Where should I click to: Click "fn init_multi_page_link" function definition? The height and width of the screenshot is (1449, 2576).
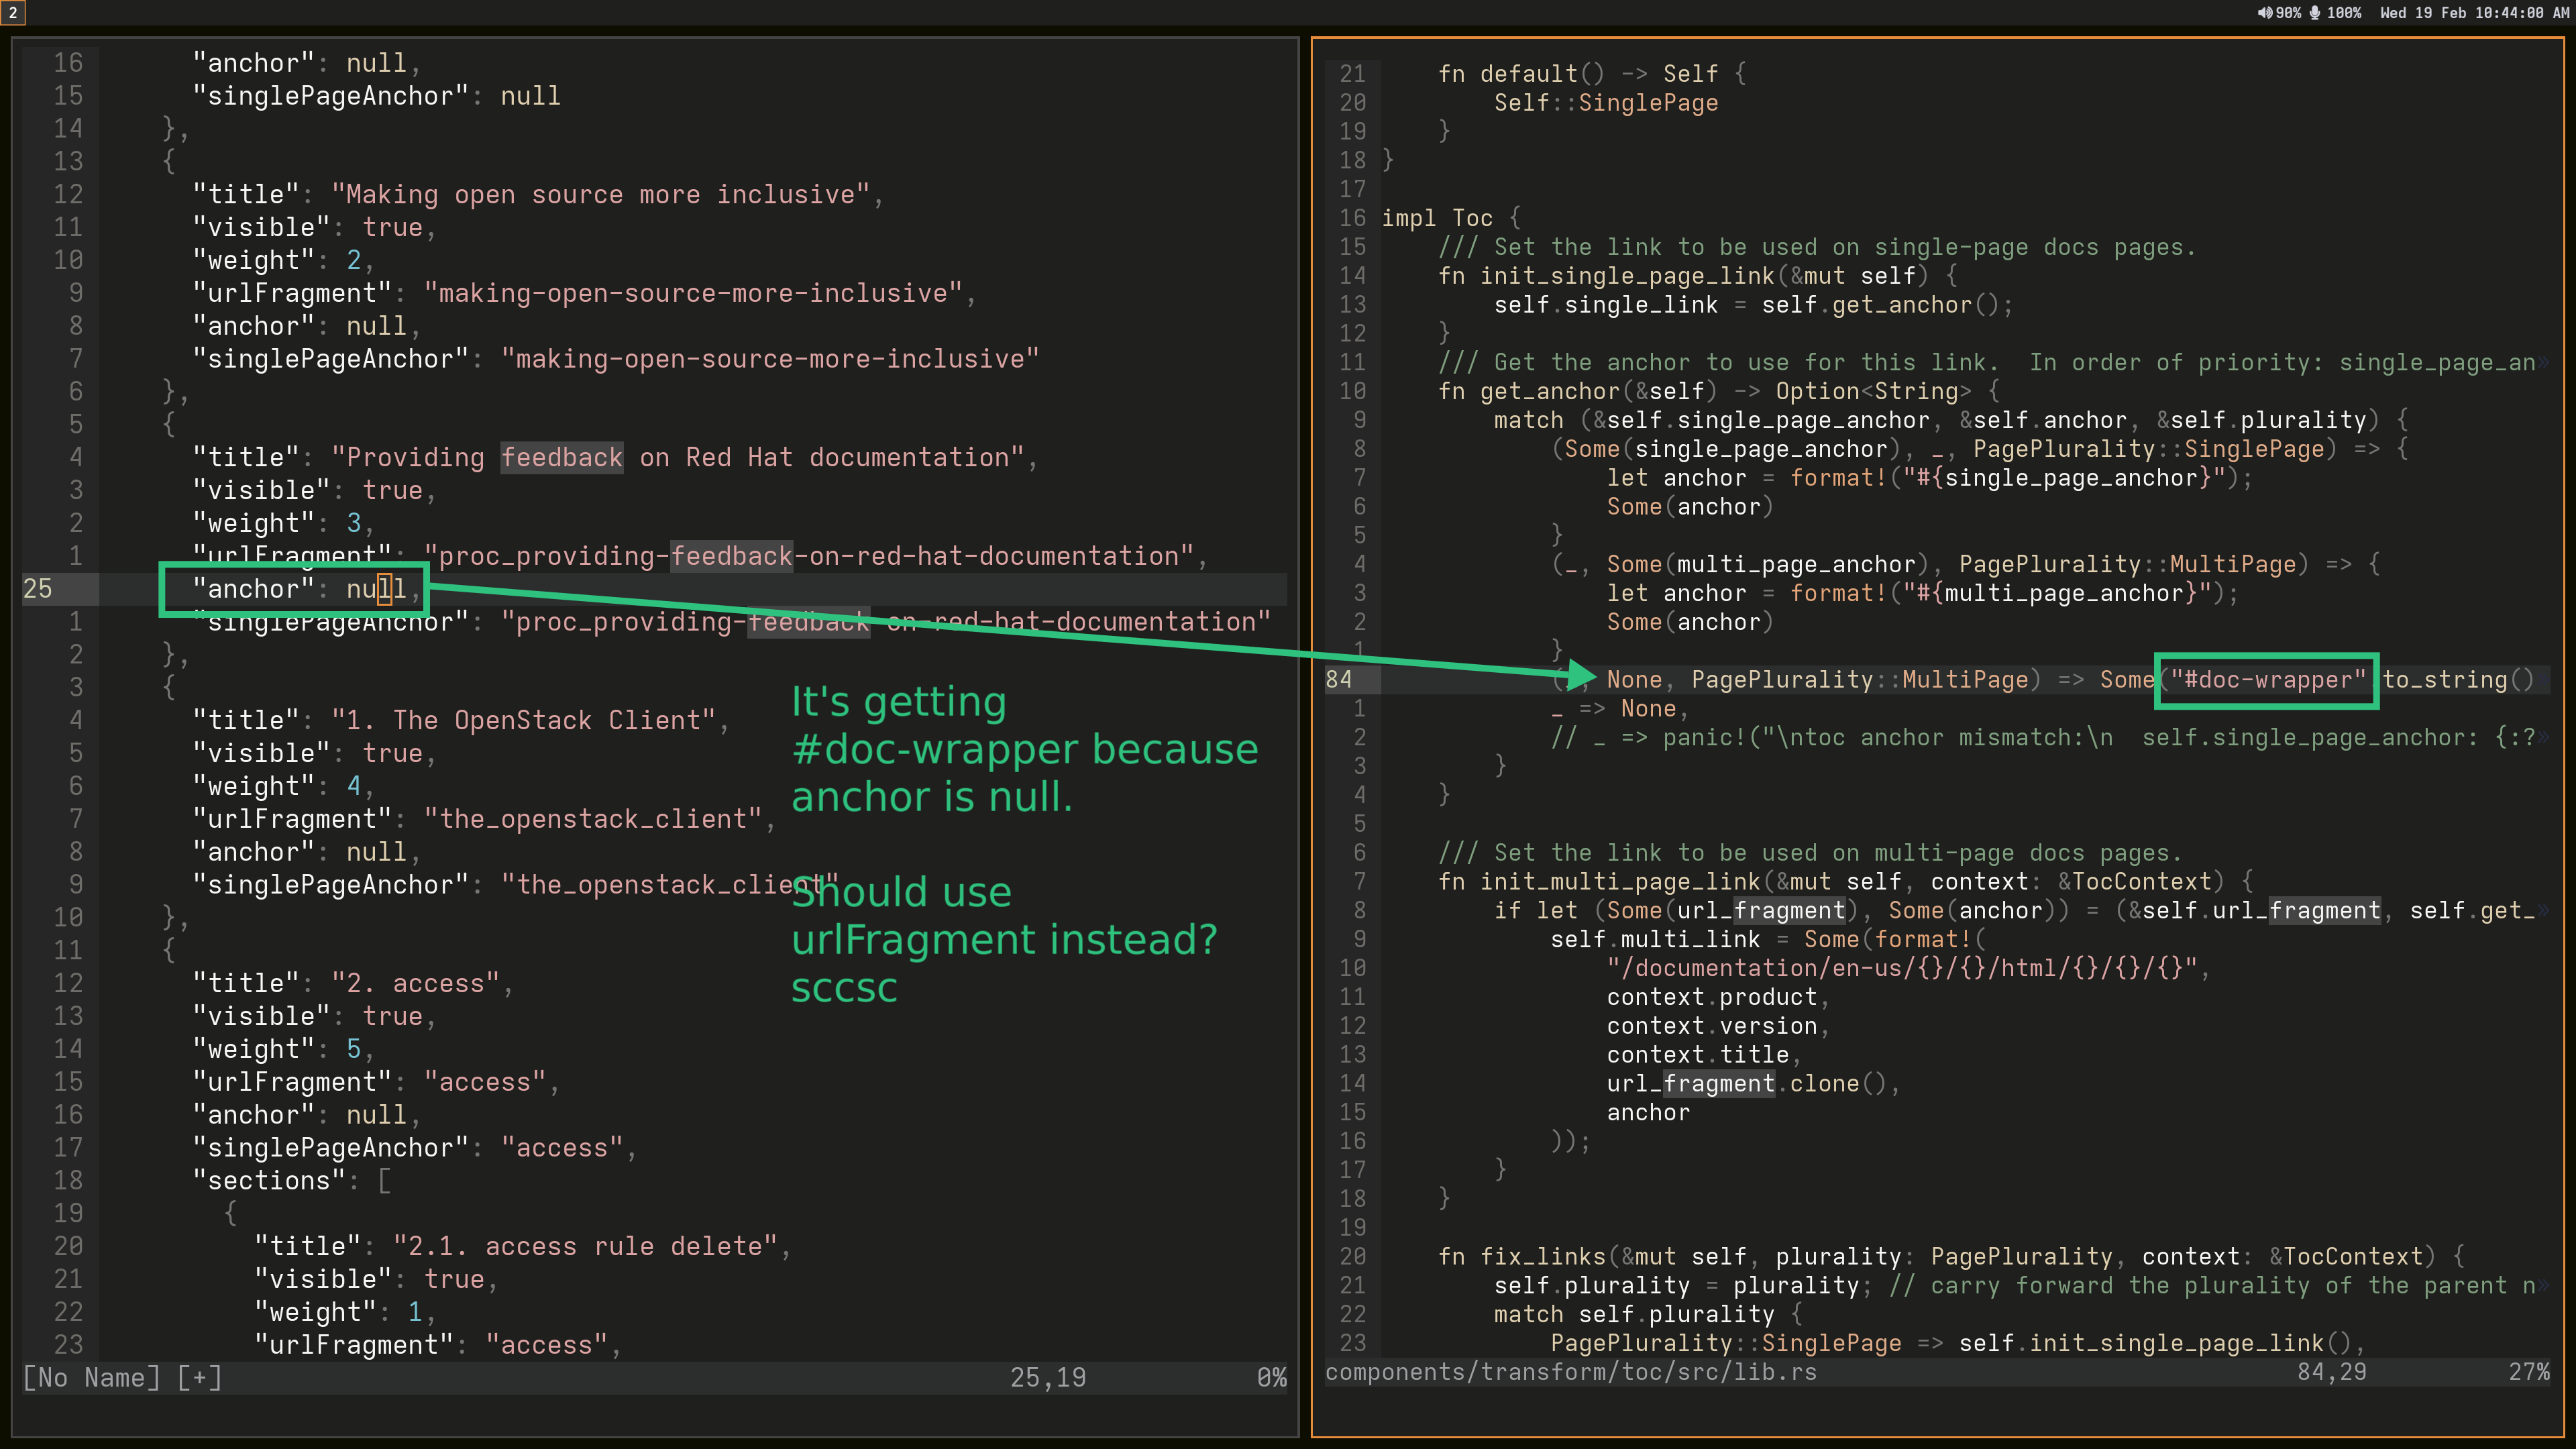click(1620, 881)
